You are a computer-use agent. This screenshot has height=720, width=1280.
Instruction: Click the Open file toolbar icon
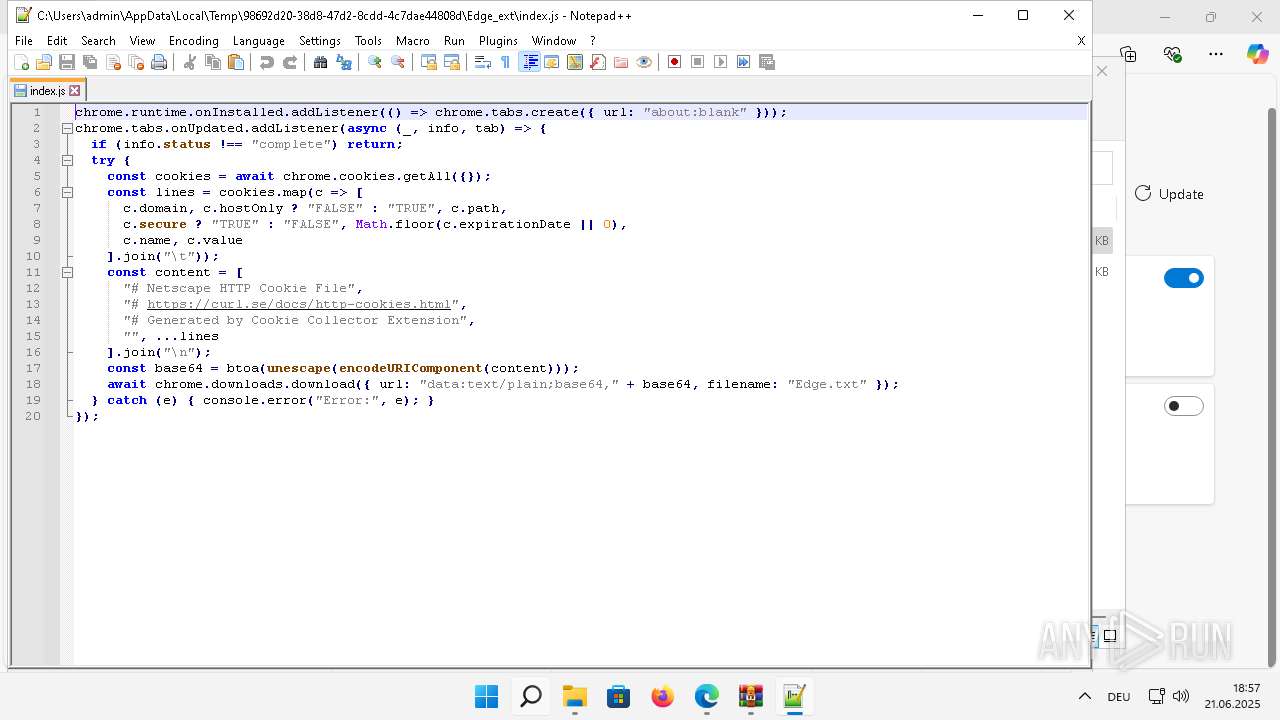pos(44,62)
